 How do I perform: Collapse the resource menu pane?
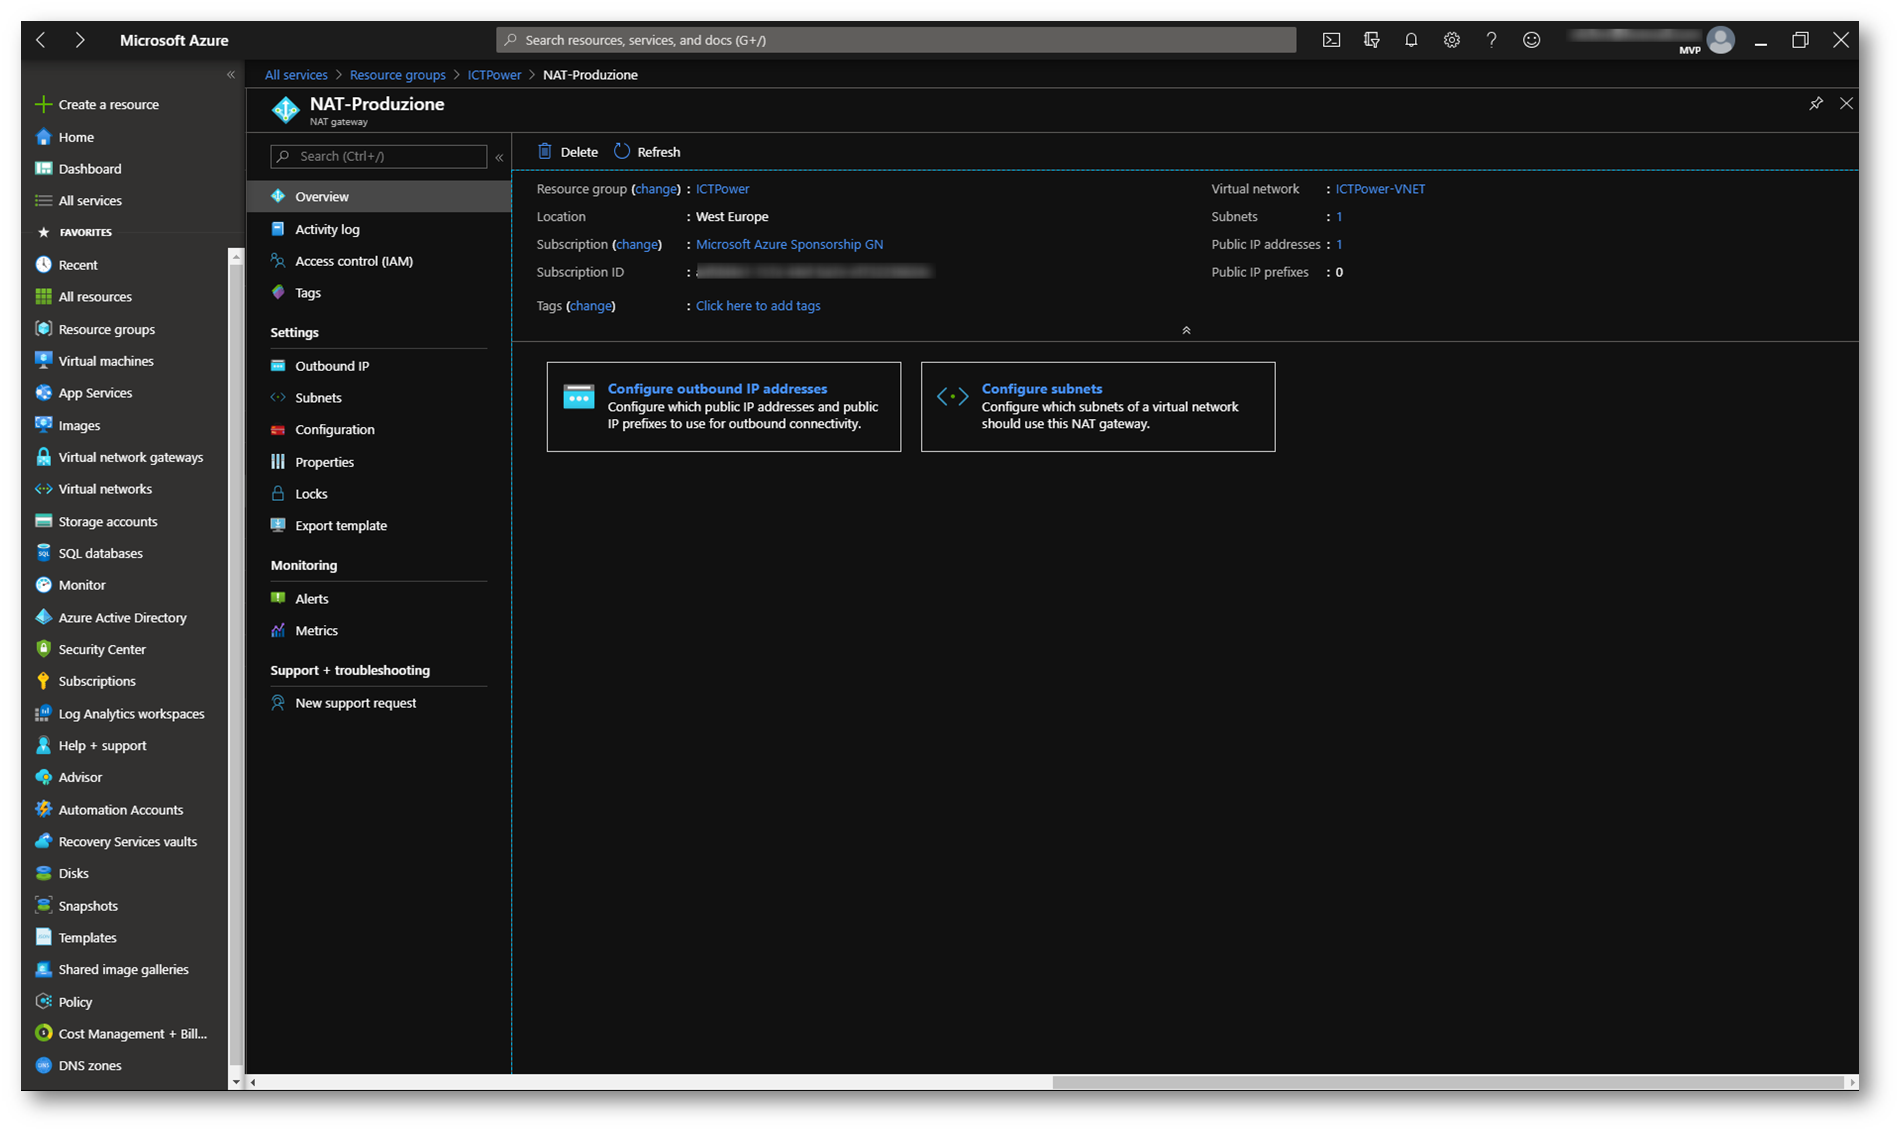click(499, 157)
